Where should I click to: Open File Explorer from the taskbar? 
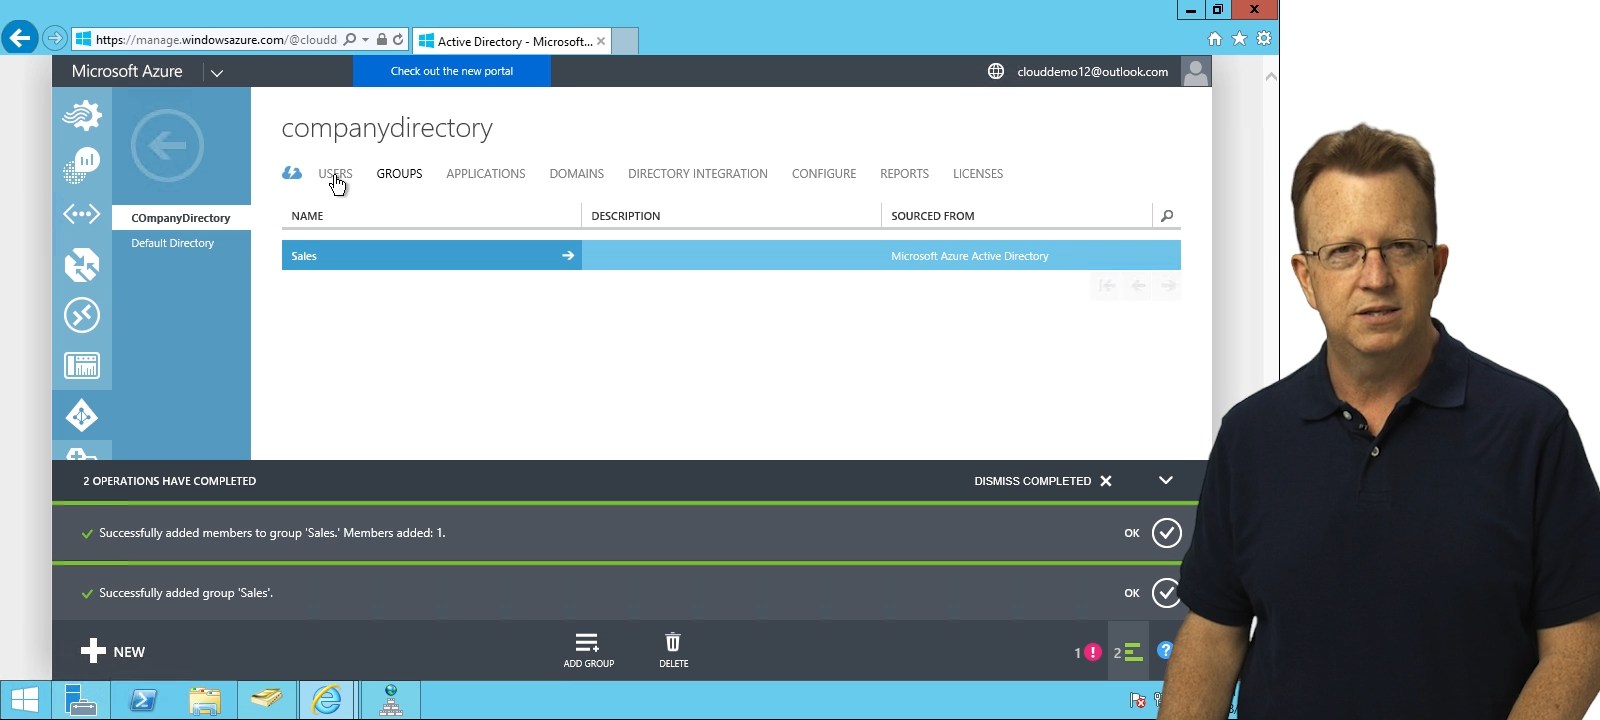(x=205, y=700)
